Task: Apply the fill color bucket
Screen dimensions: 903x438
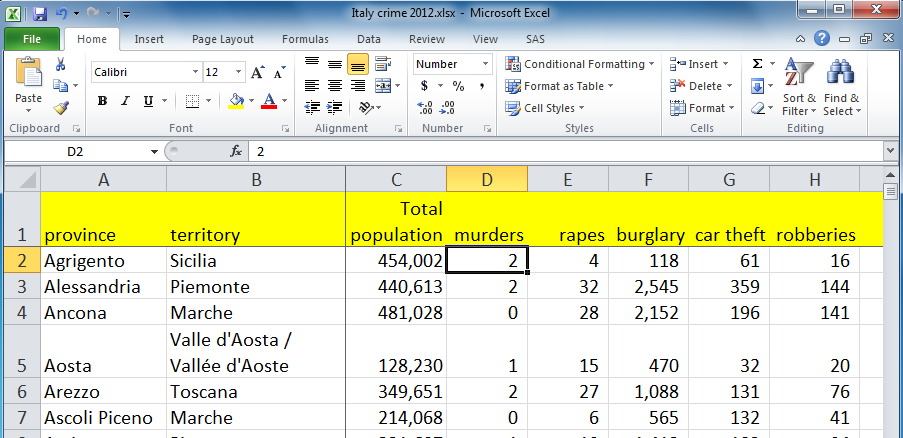Action: tap(236, 101)
